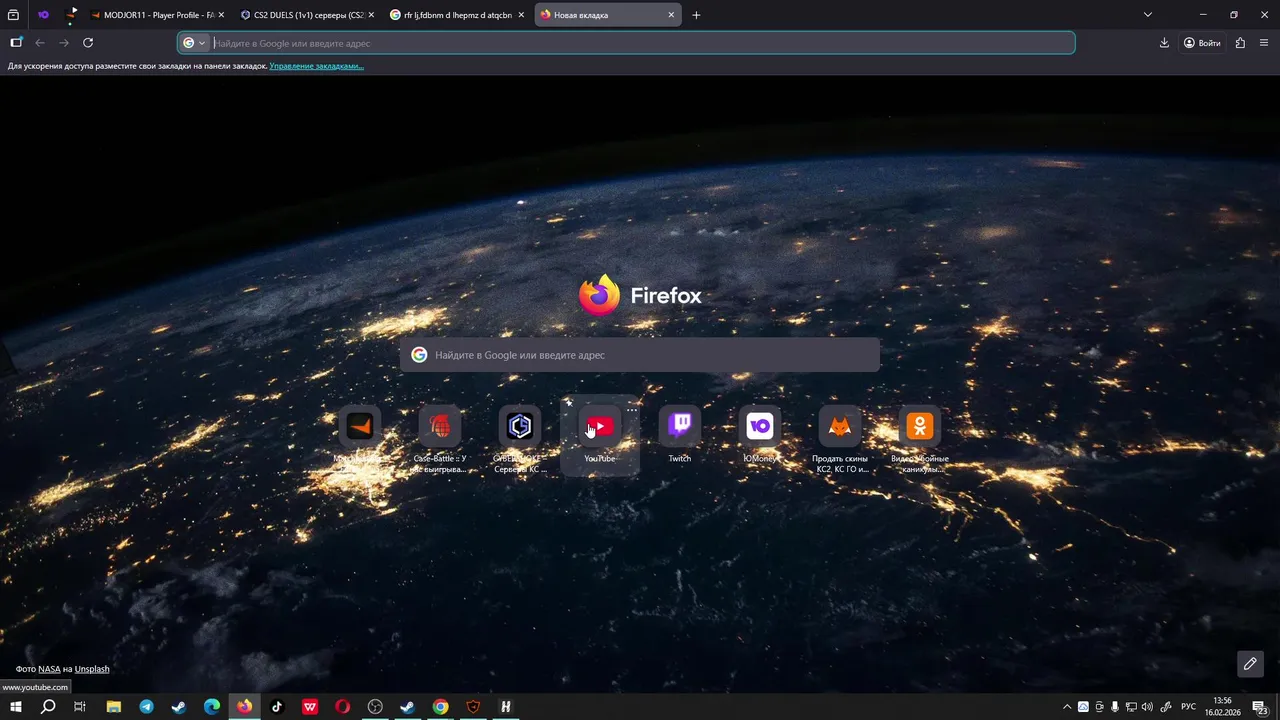This screenshot has width=1280, height=720.
Task: Click the central Google search box
Action: coord(640,355)
